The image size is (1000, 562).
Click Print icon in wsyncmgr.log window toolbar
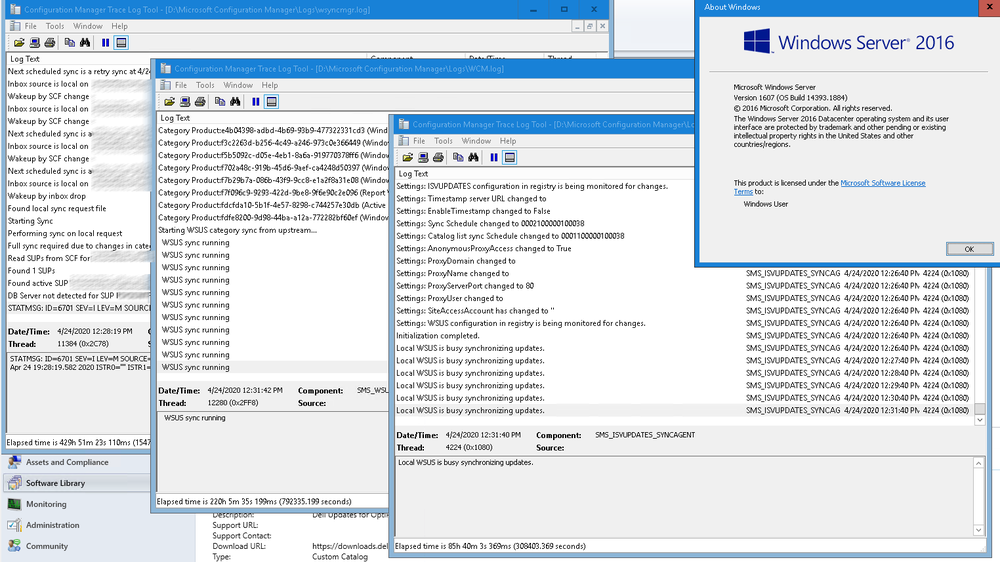tap(50, 43)
